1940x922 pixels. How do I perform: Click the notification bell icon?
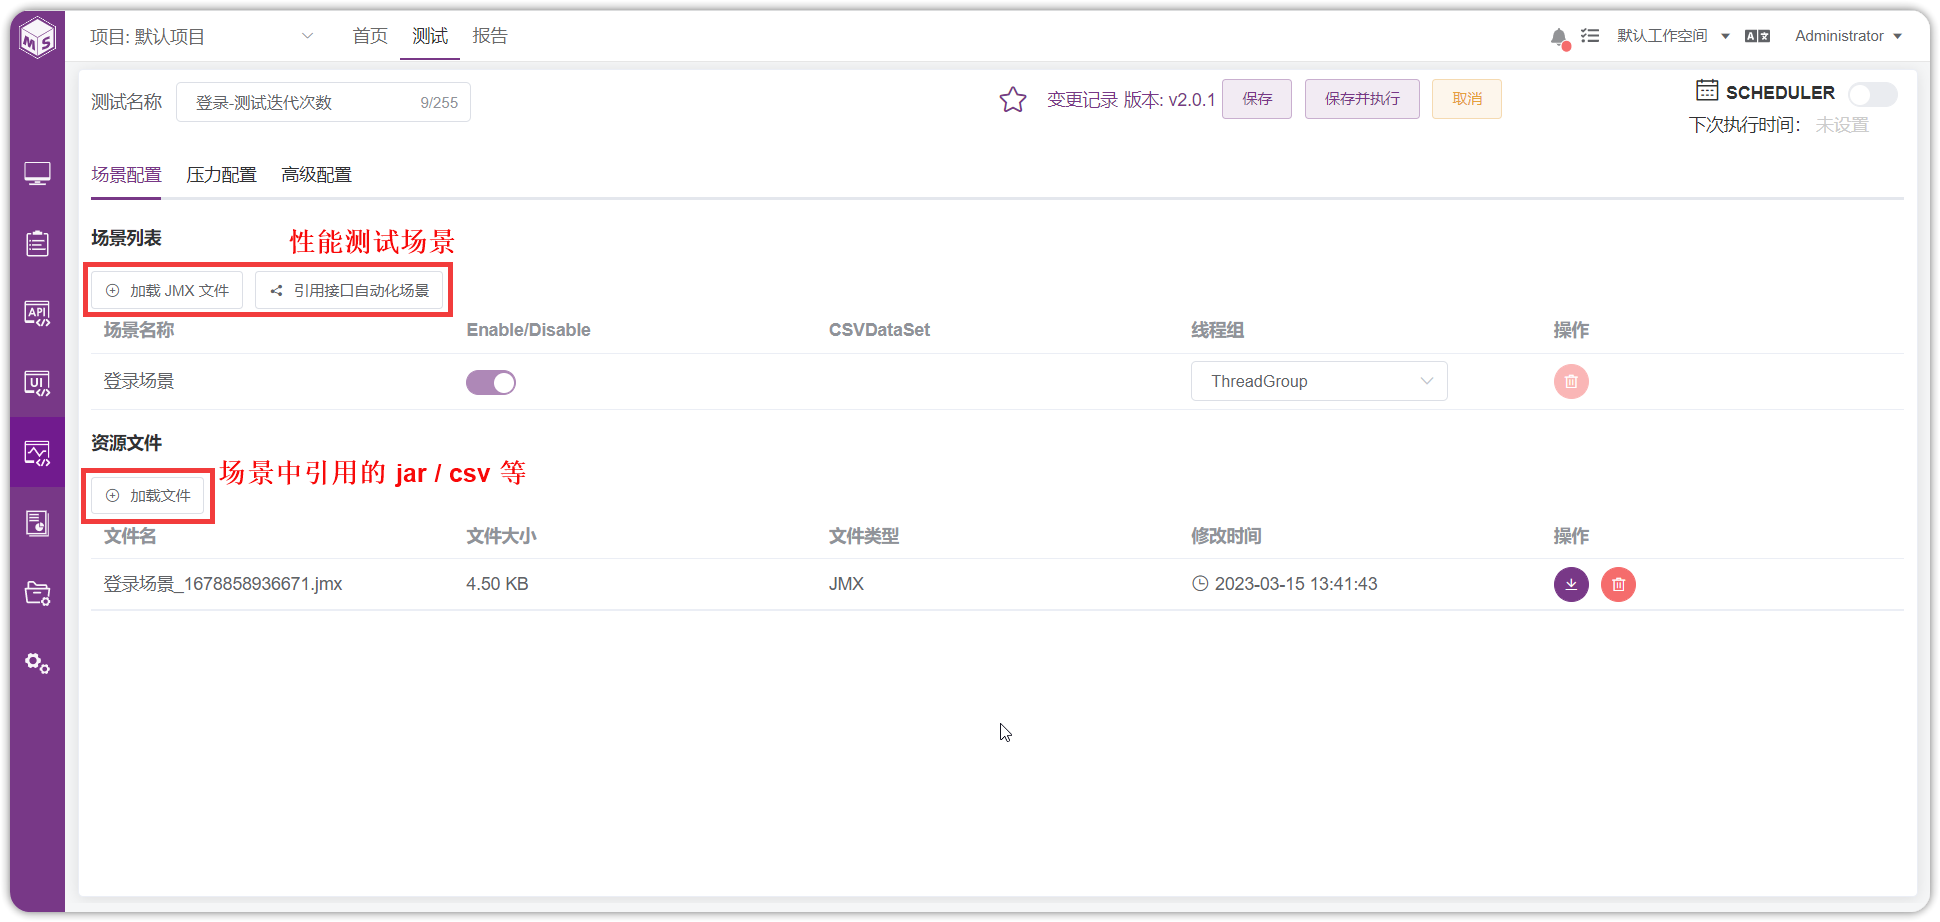point(1559,38)
